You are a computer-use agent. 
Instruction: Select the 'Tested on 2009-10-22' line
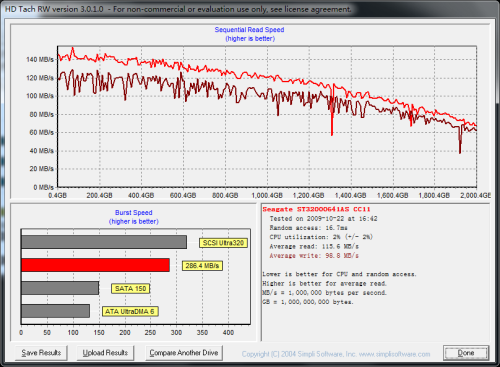click(323, 219)
